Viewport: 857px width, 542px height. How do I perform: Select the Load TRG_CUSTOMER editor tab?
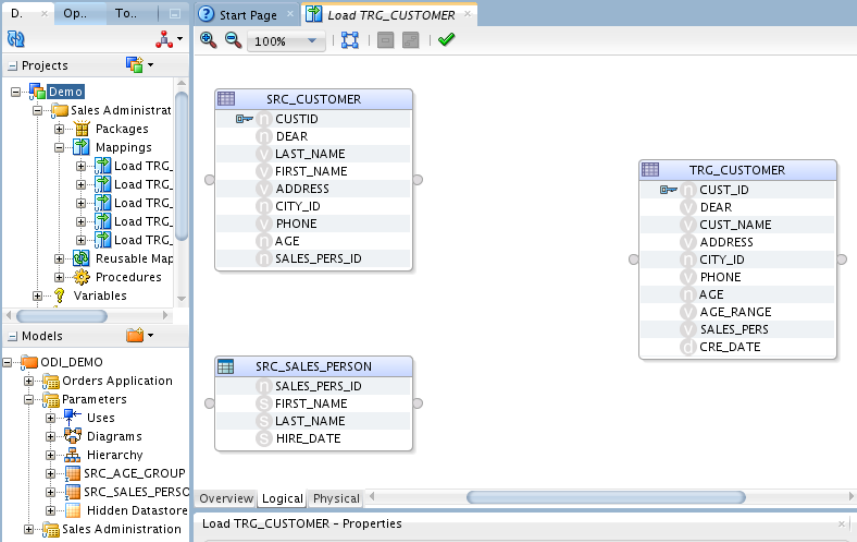390,15
